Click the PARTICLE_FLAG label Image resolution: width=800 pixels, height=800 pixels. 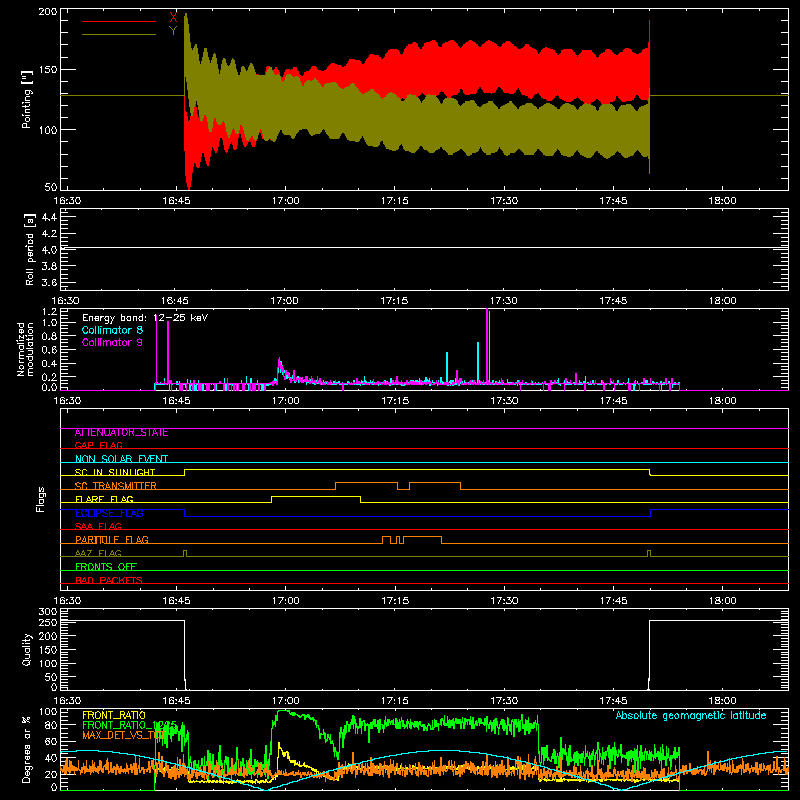click(x=112, y=540)
